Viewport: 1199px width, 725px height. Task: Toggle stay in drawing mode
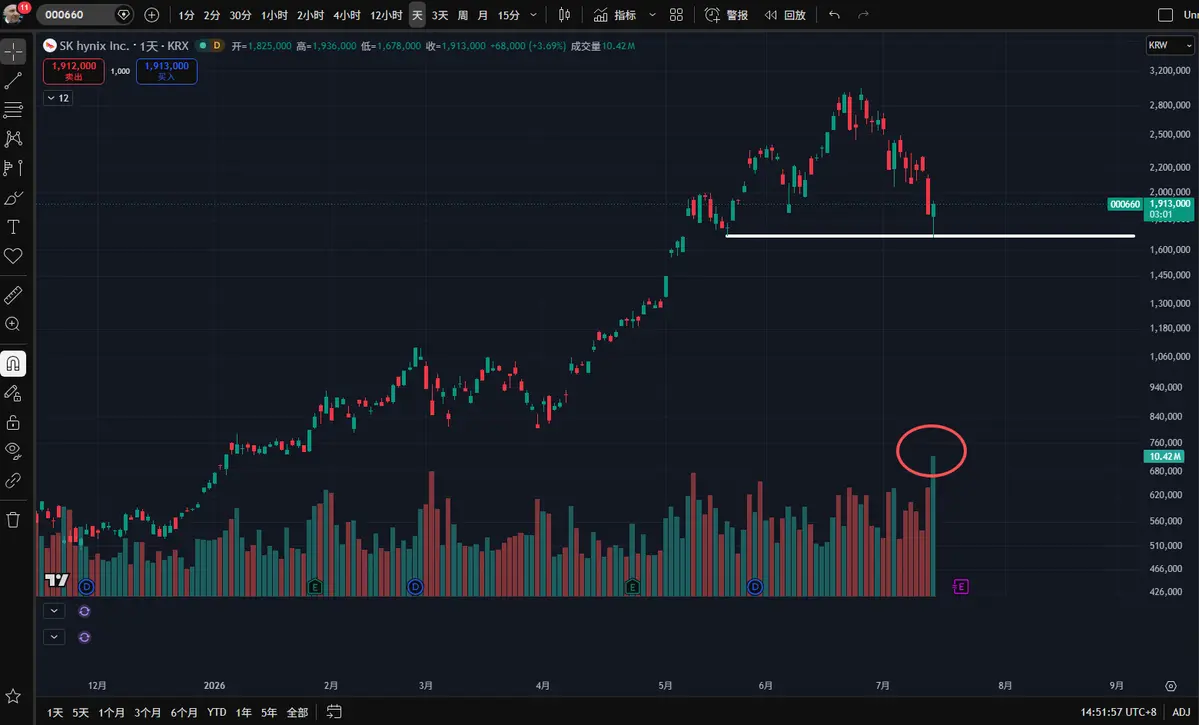[13, 393]
